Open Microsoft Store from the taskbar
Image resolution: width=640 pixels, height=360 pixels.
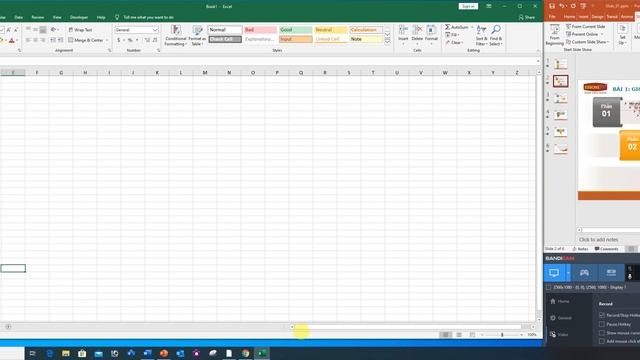(x=82, y=353)
